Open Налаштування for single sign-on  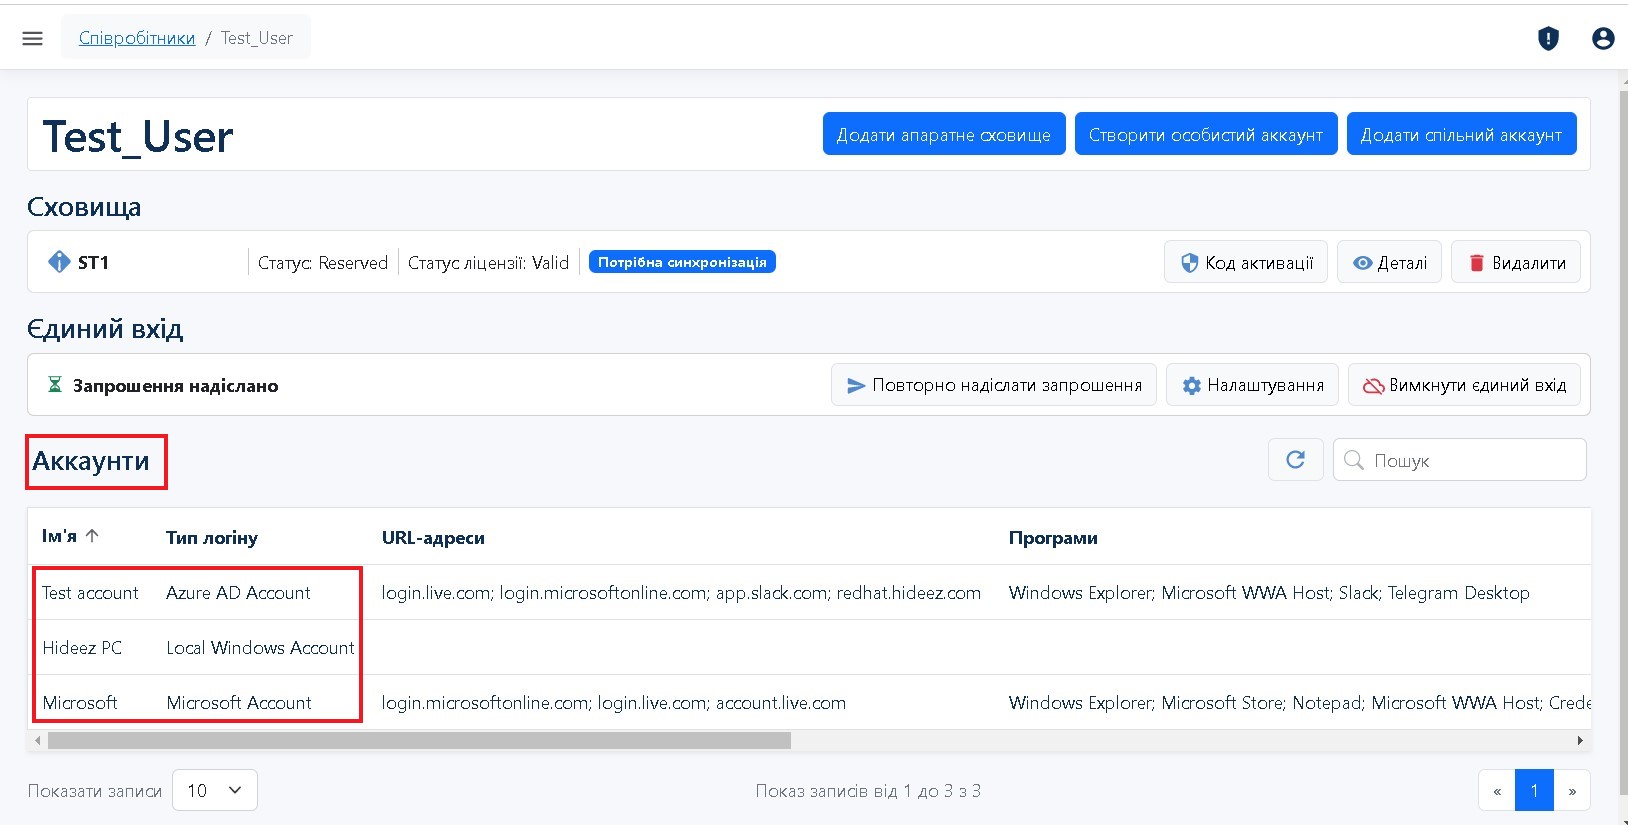click(1252, 385)
